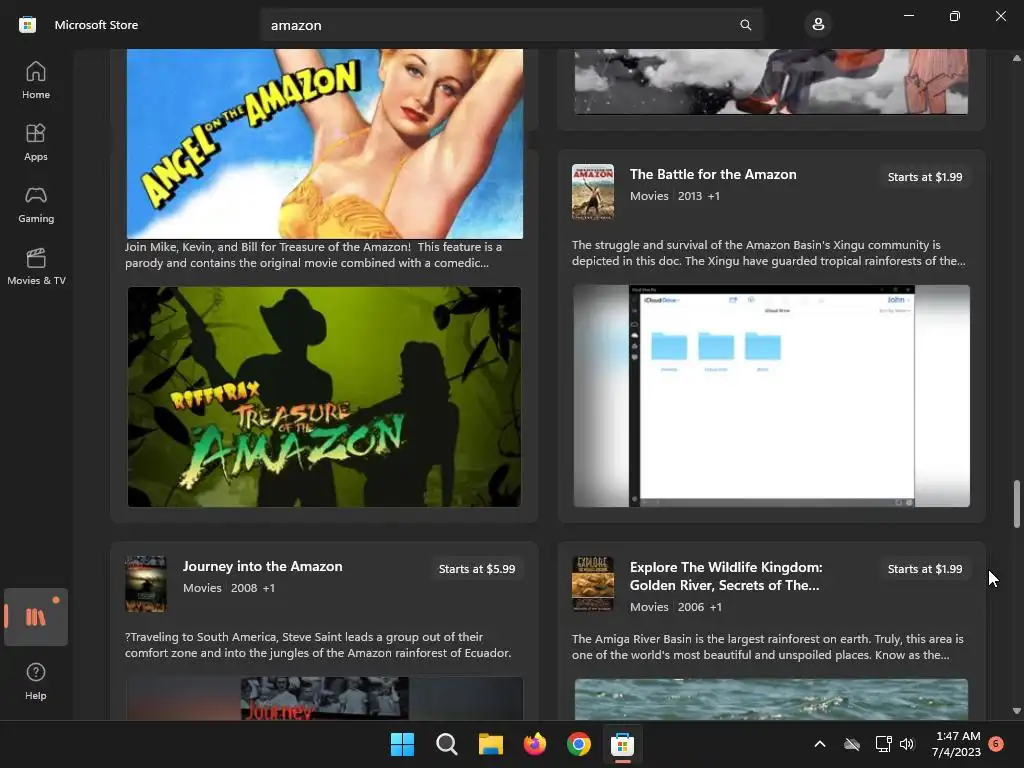The height and width of the screenshot is (768, 1024).
Task: Click the 2006 year label under Explore The Wildlife Kingdom
Action: [690, 607]
